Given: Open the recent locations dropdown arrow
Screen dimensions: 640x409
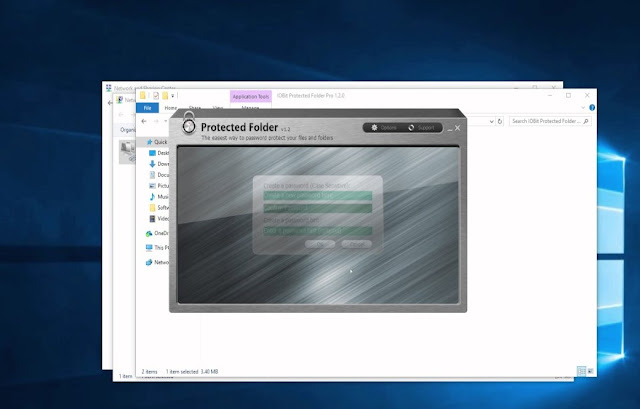Looking at the screenshot, I should pos(165,121).
